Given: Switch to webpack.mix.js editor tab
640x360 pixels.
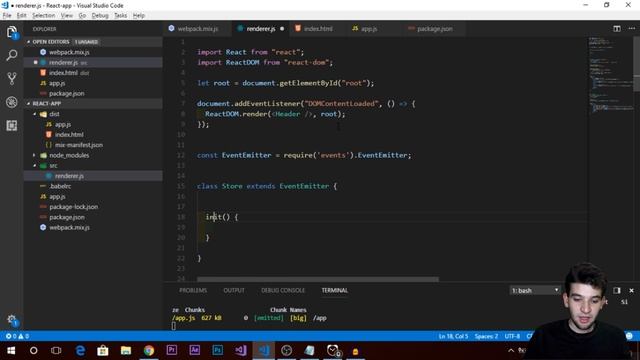Looking at the screenshot, I should 198,29.
